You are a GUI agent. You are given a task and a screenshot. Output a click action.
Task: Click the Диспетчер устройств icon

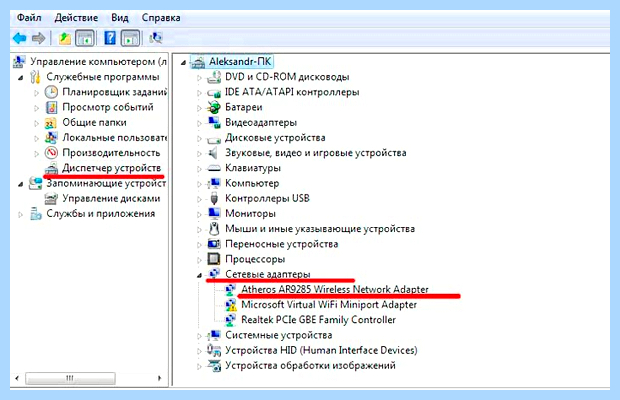point(51,168)
